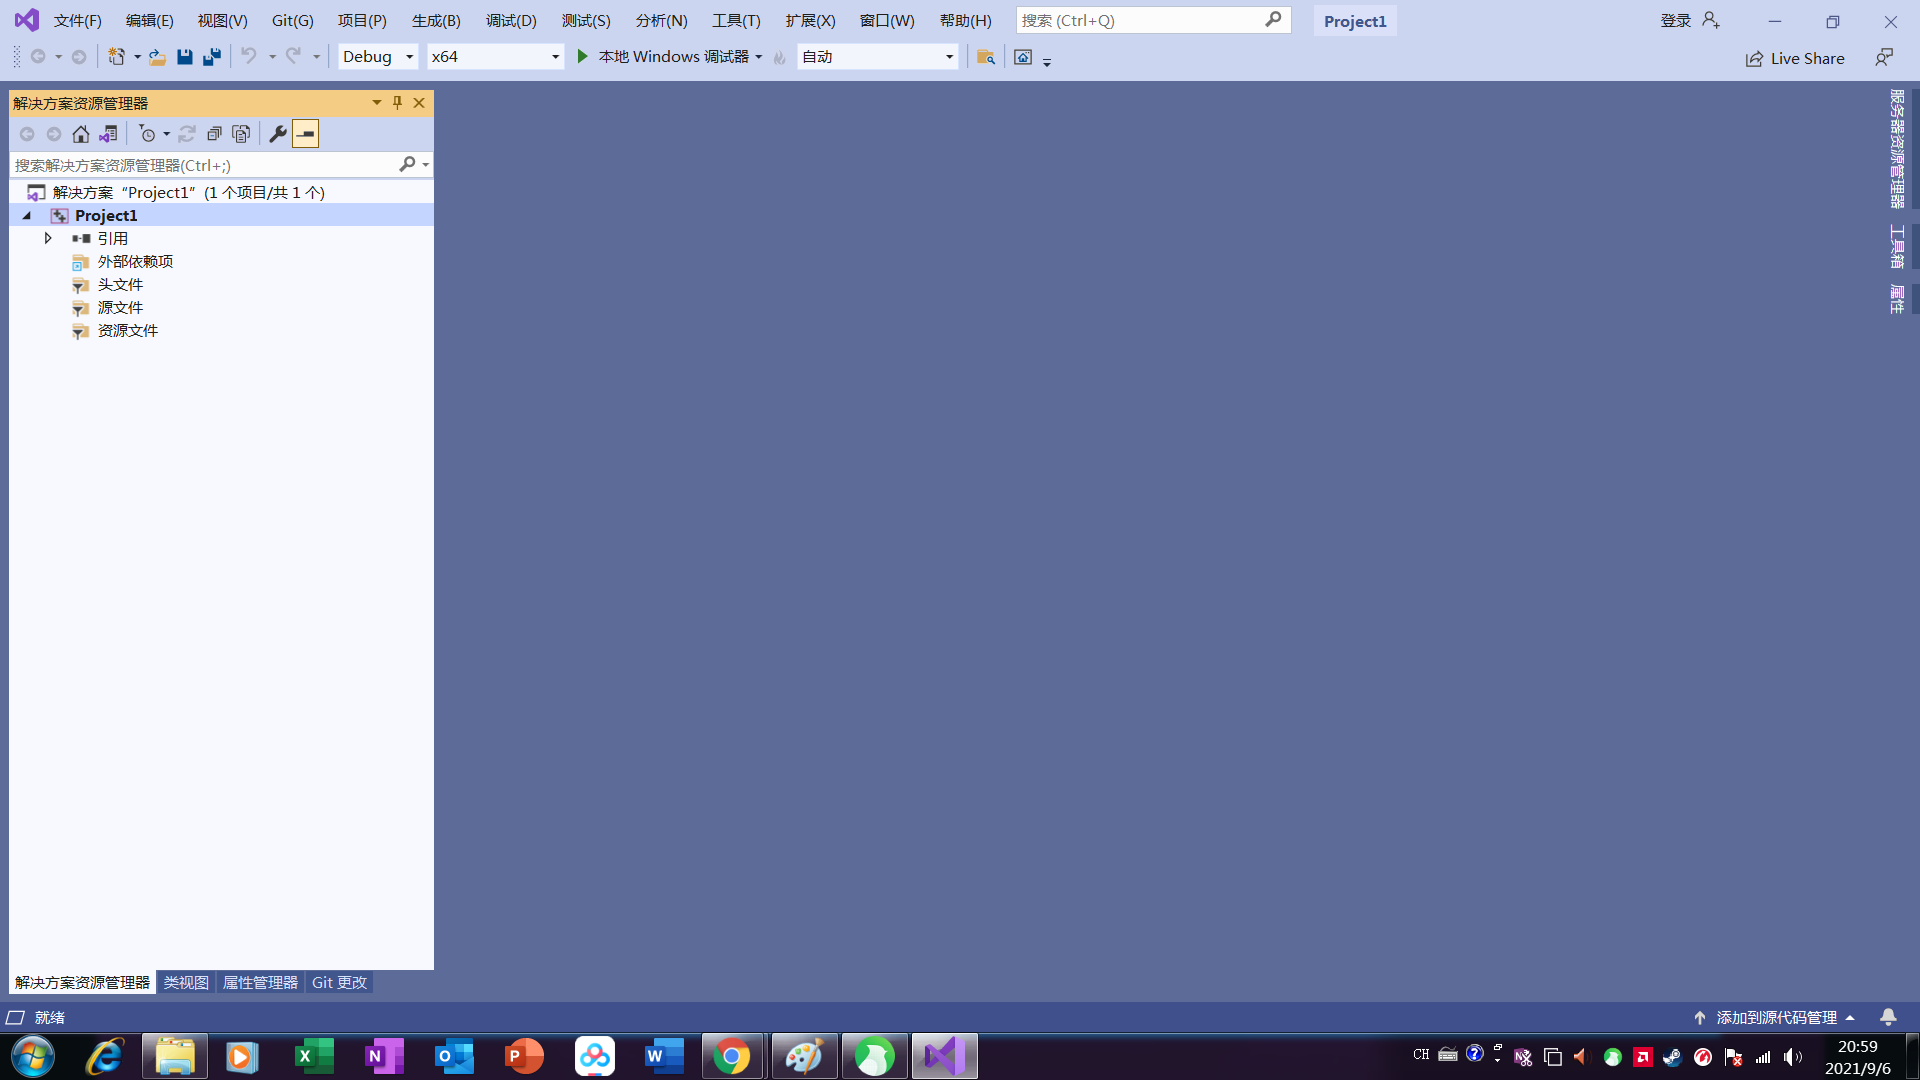
Task: Click the Hot Reload flame icon
Action: (780, 57)
